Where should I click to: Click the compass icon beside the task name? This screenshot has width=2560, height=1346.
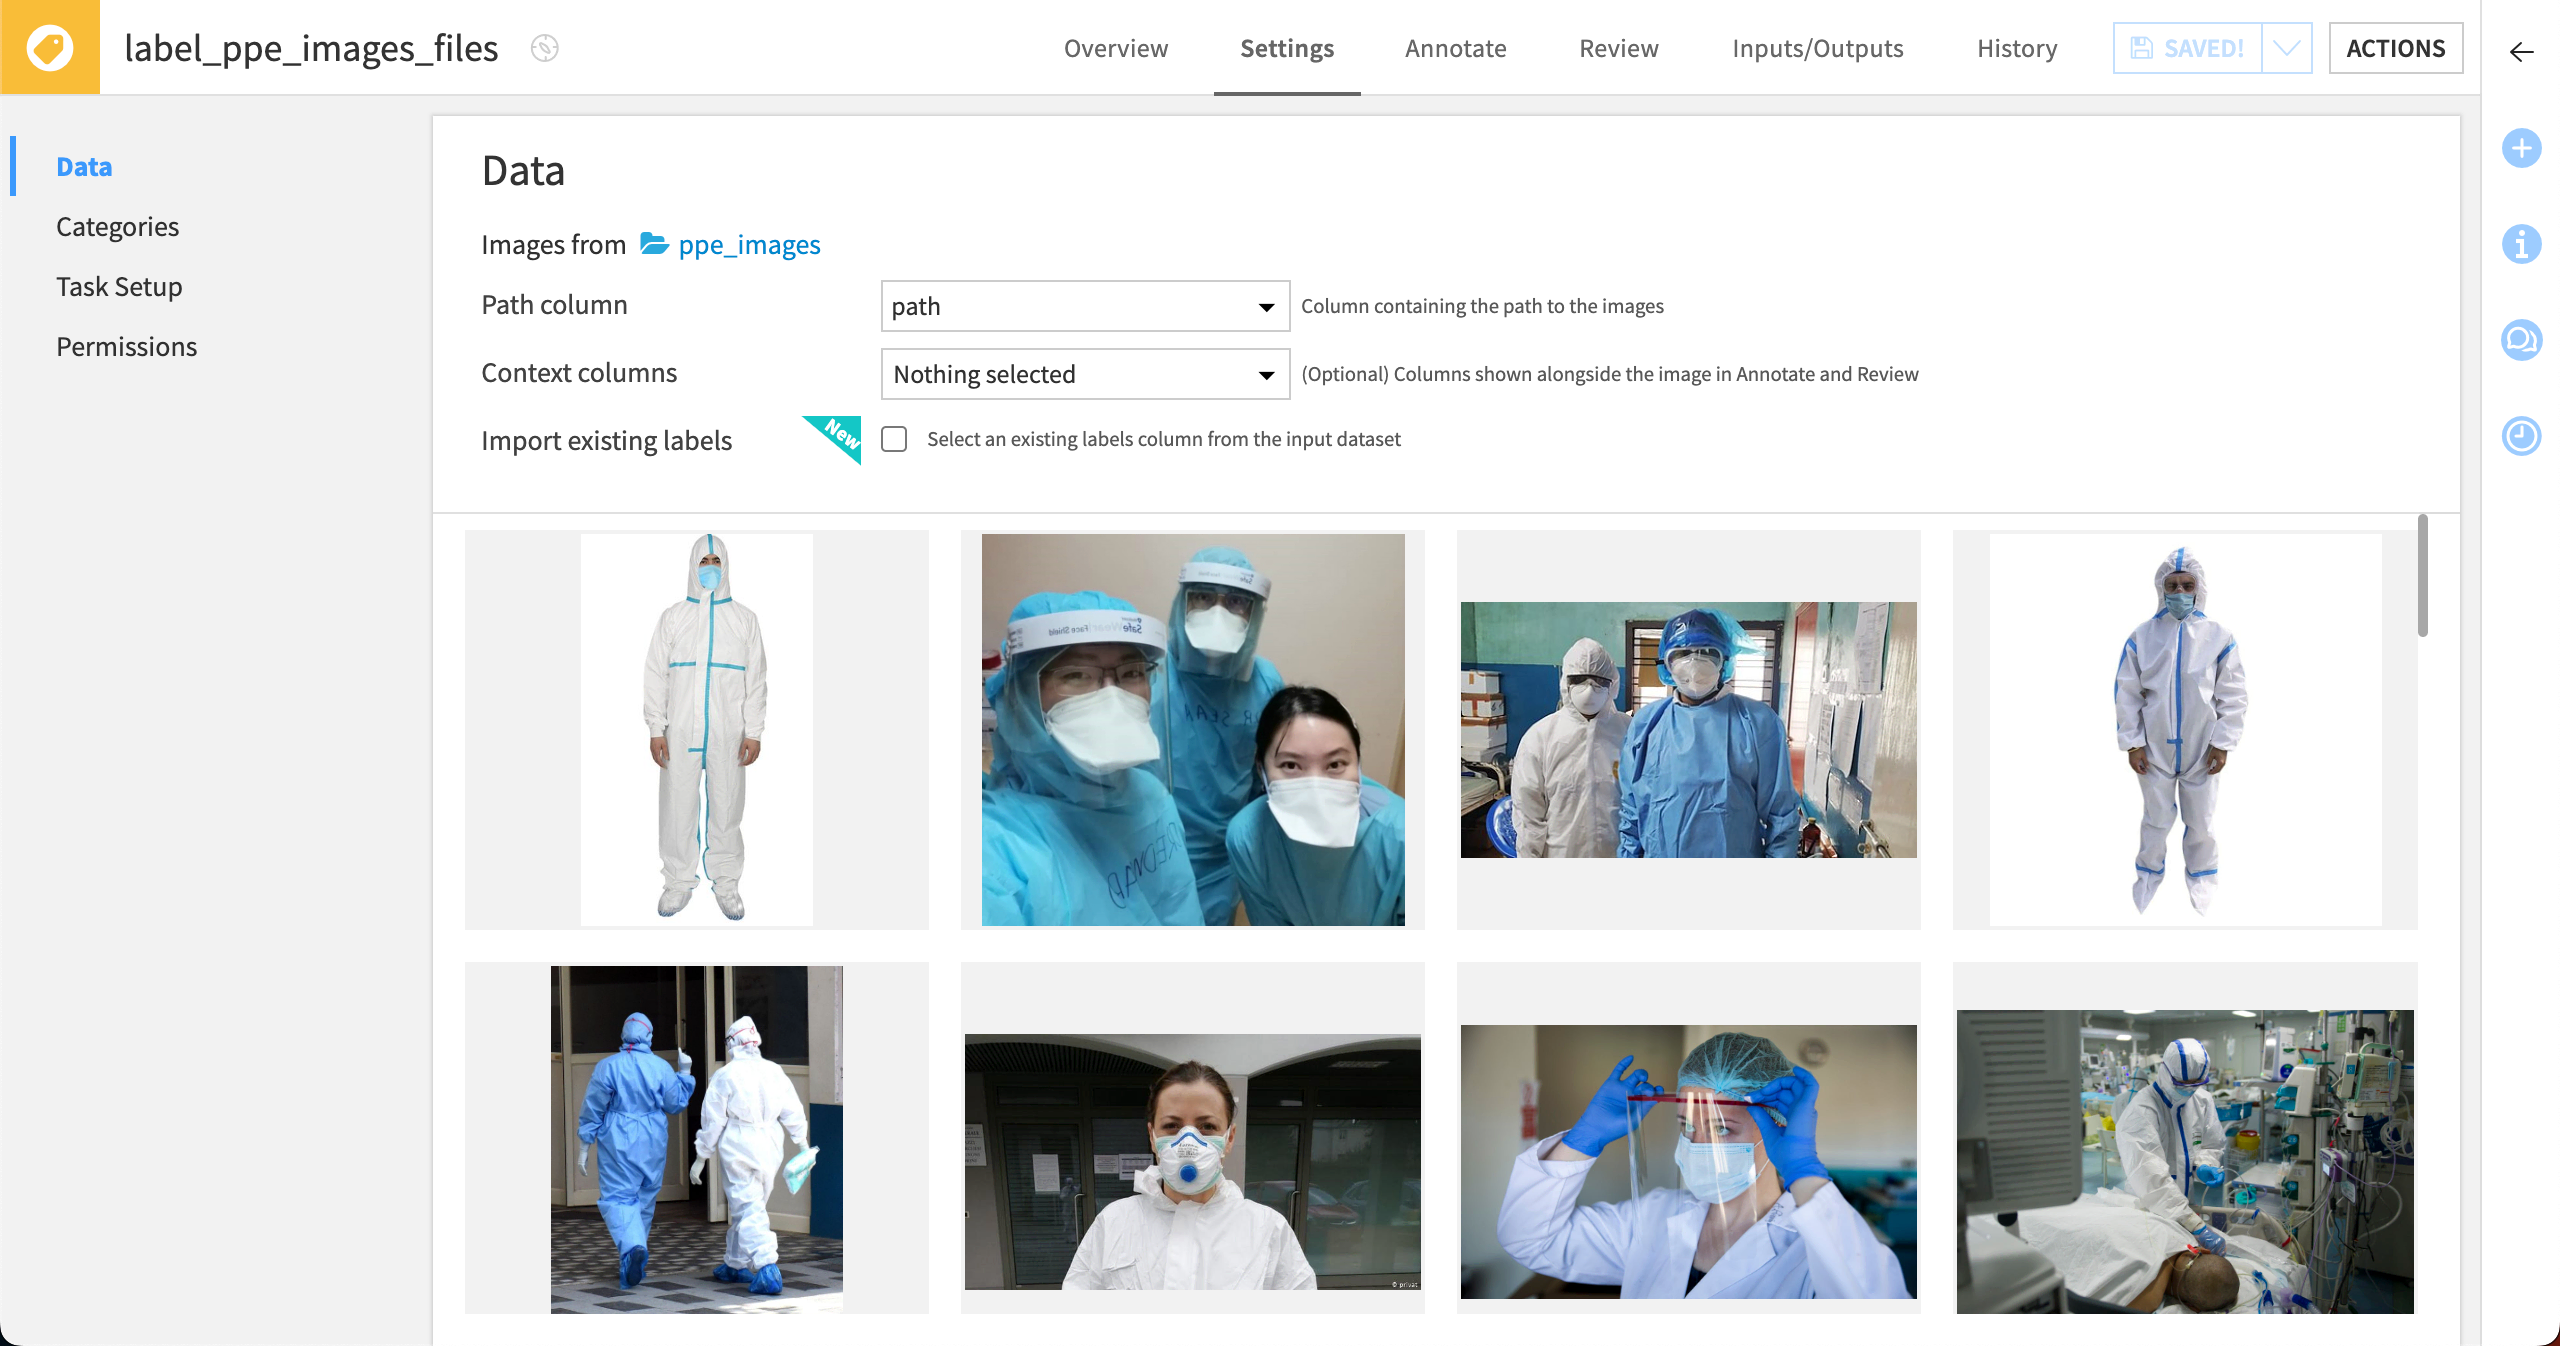point(545,48)
